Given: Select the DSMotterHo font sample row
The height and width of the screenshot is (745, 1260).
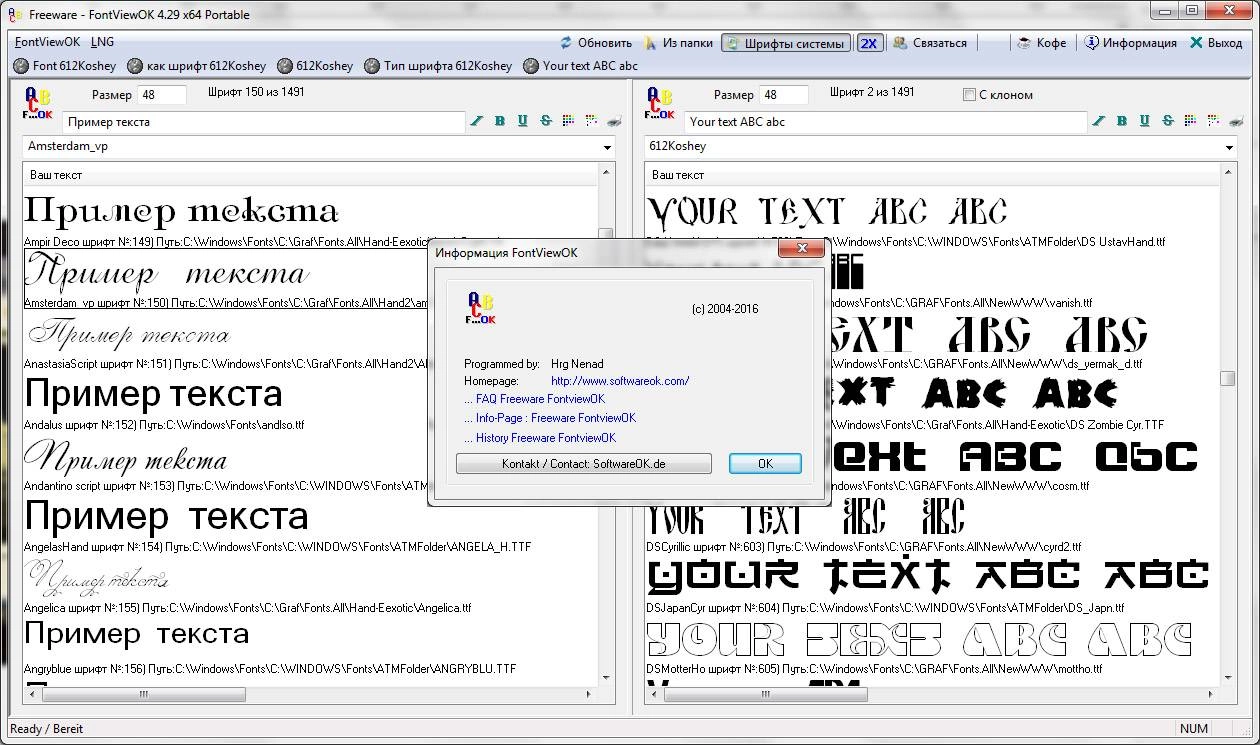Looking at the screenshot, I should (932, 646).
